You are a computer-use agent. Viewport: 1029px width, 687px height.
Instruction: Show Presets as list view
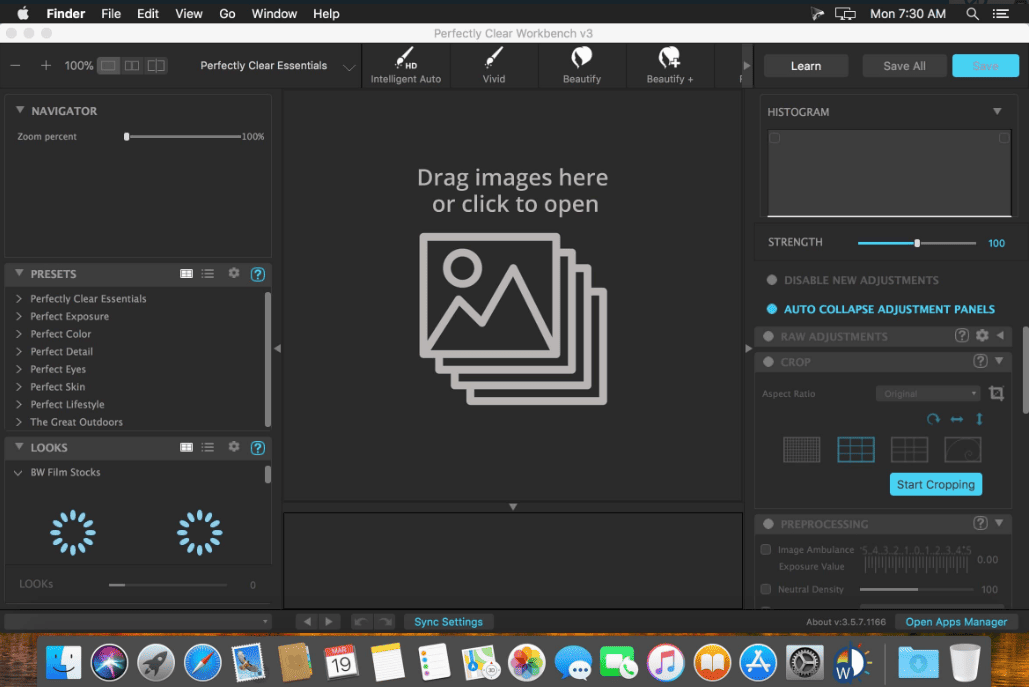click(x=208, y=274)
